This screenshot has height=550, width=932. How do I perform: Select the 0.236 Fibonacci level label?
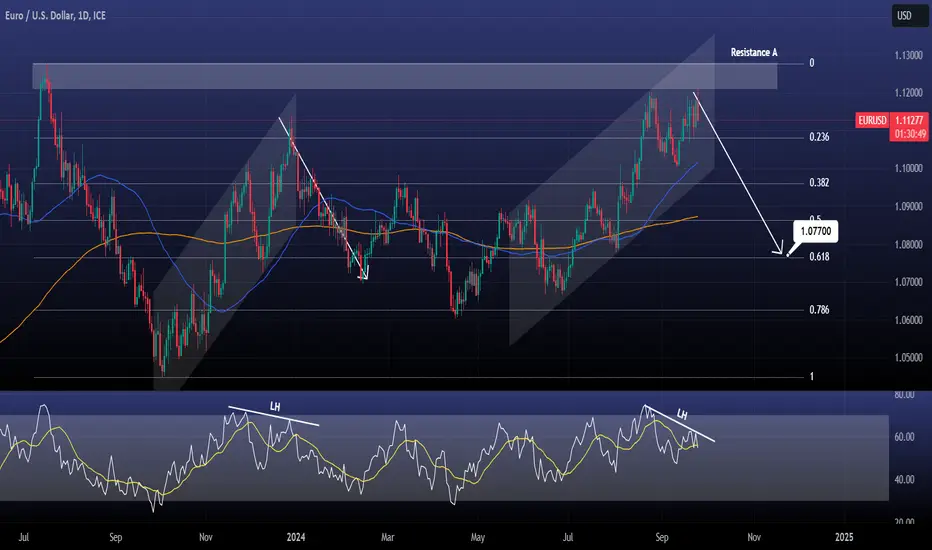coord(819,137)
